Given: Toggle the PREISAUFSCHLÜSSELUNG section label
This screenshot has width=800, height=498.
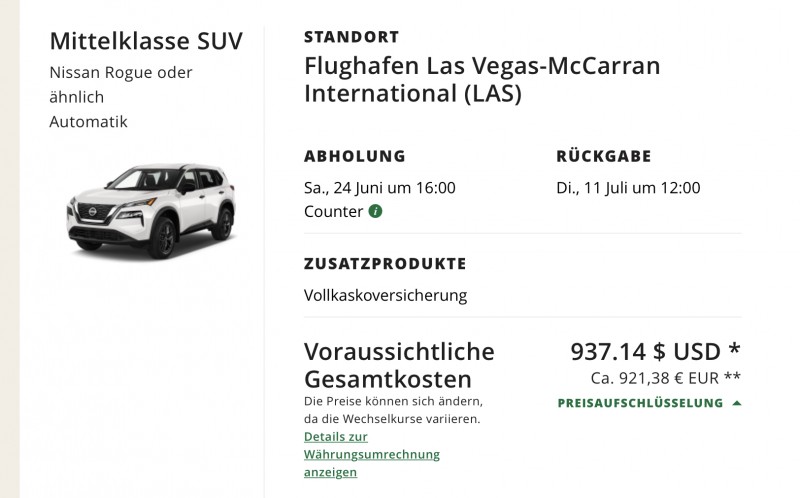Looking at the screenshot, I should click(640, 403).
